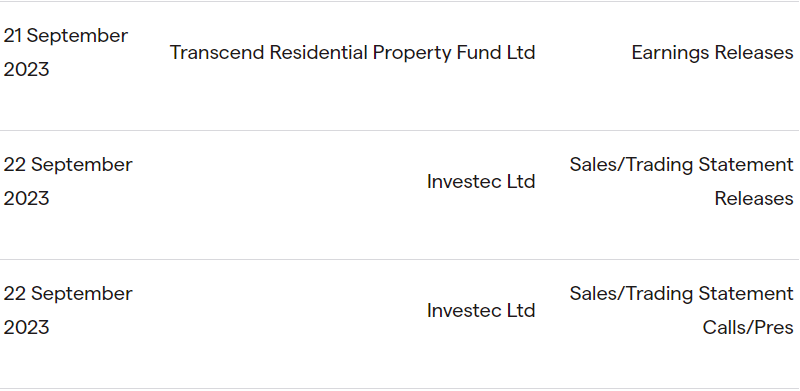
Task: Click 2023 beneath 21 September
Action: [x=27, y=69]
